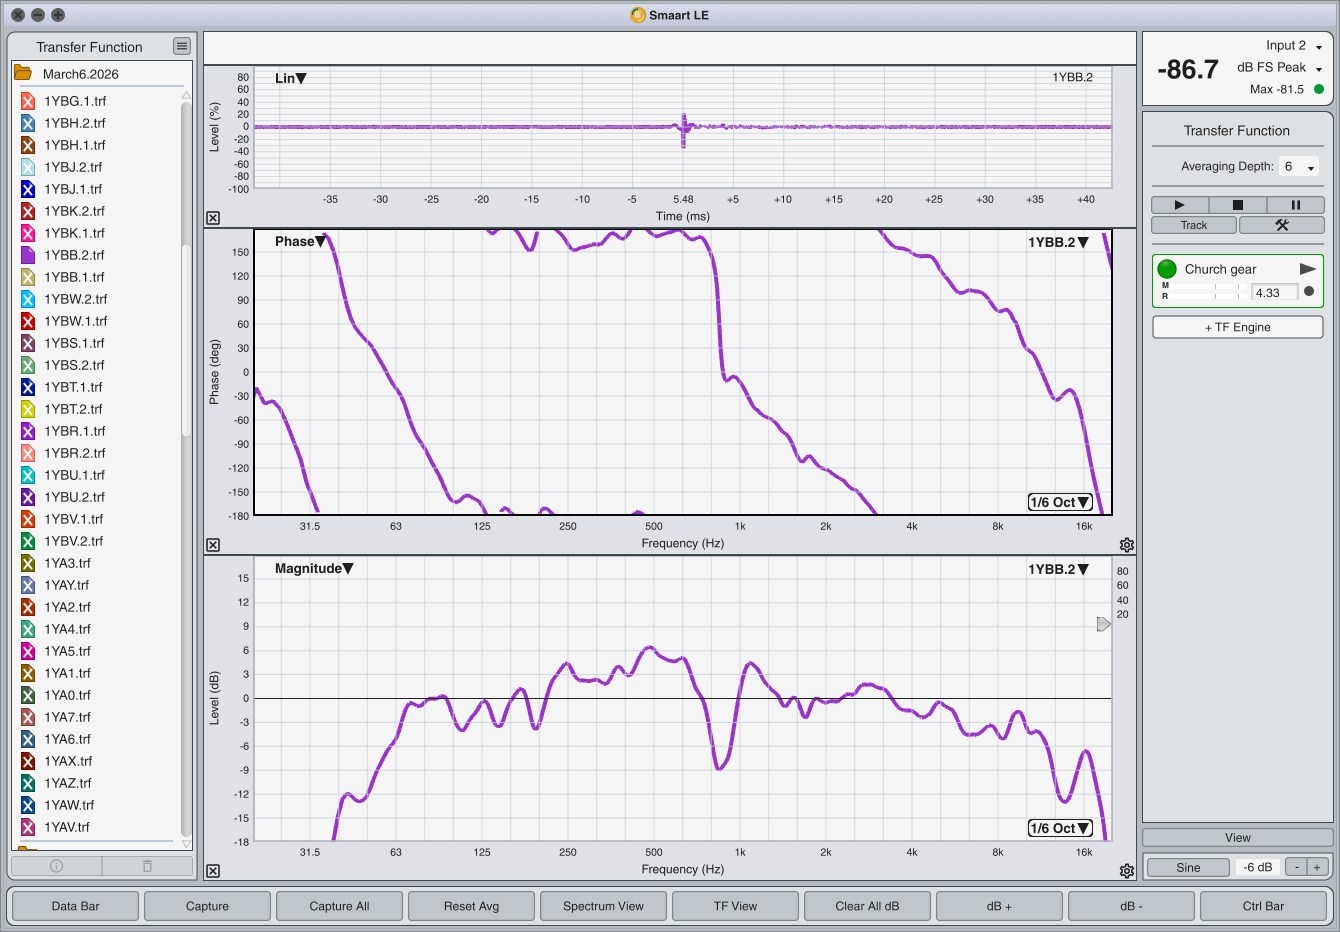This screenshot has width=1340, height=932.
Task: Open the Averaging Depth dropdown
Action: pyautogui.click(x=1300, y=167)
